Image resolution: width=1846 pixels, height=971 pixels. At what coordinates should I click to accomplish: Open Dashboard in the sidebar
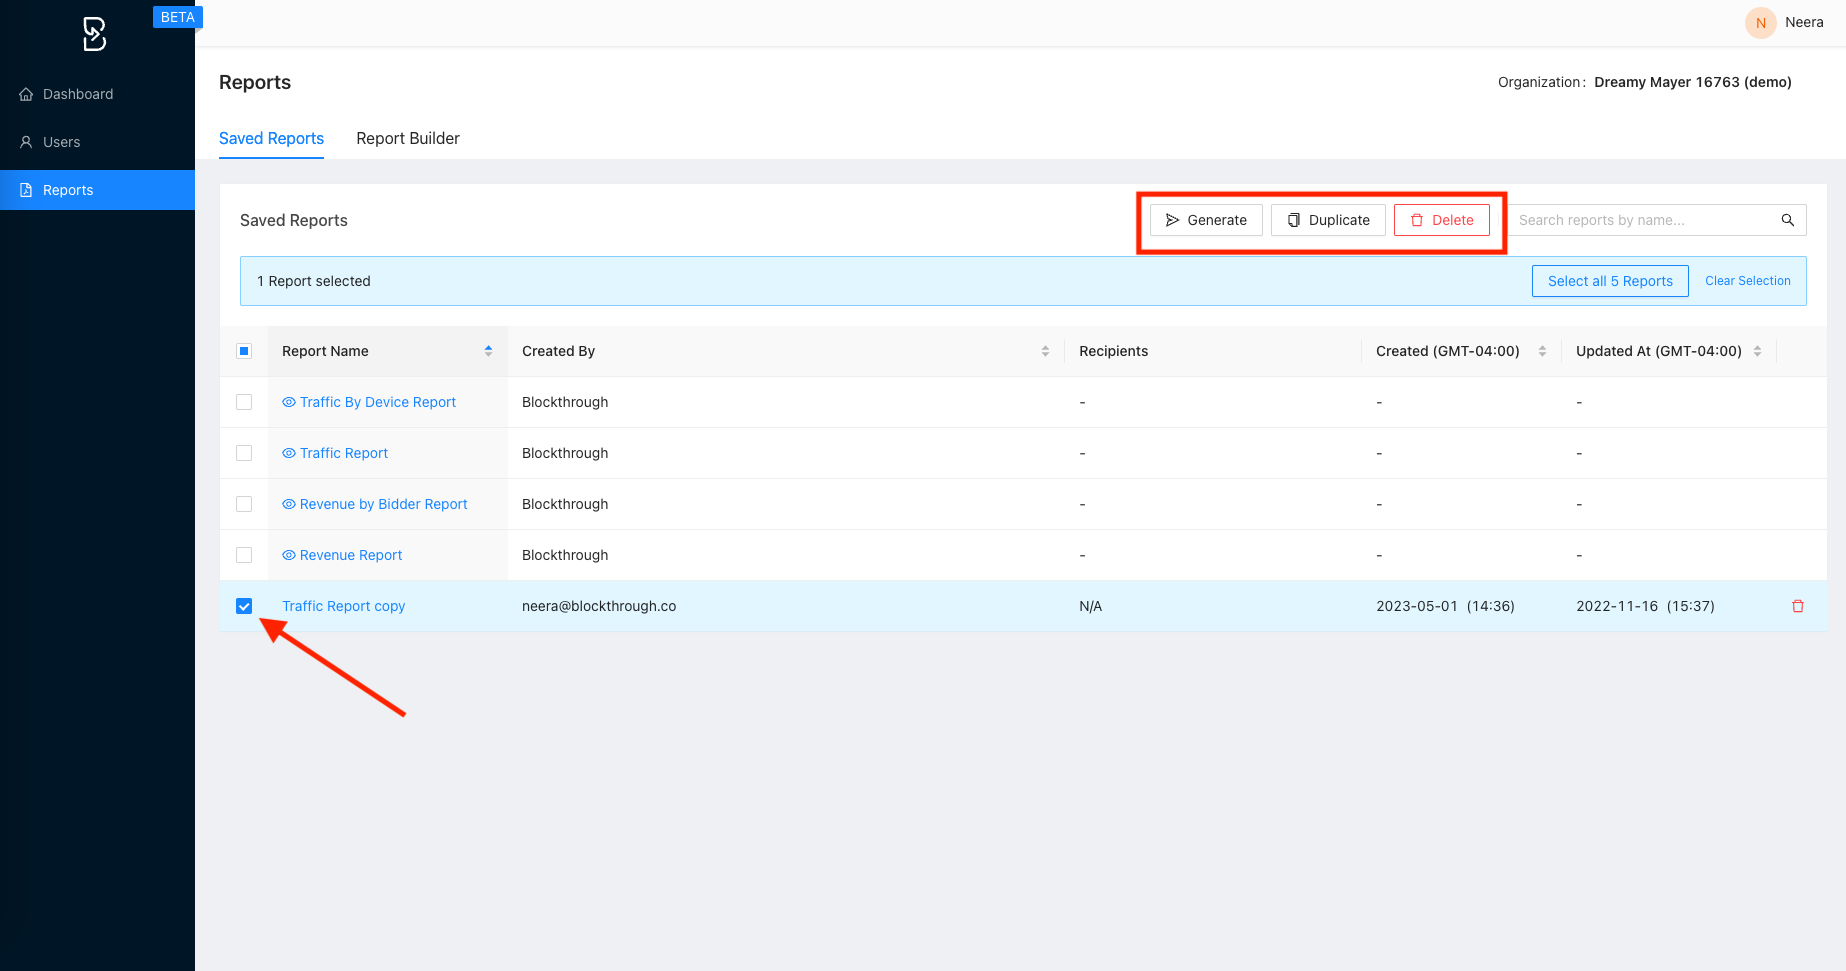[x=97, y=94]
